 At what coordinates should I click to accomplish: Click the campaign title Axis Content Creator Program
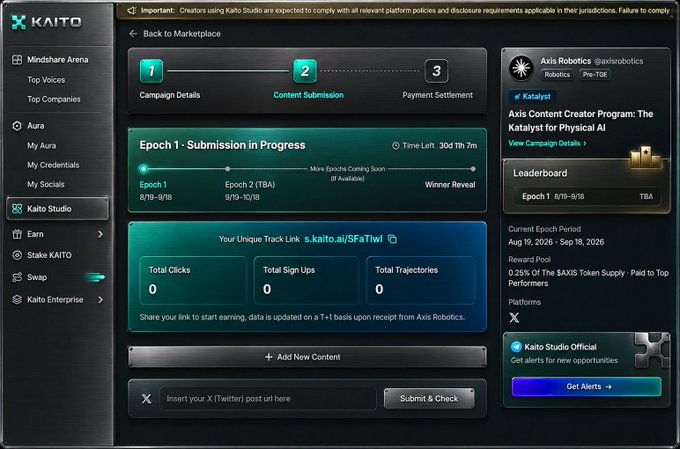581,121
